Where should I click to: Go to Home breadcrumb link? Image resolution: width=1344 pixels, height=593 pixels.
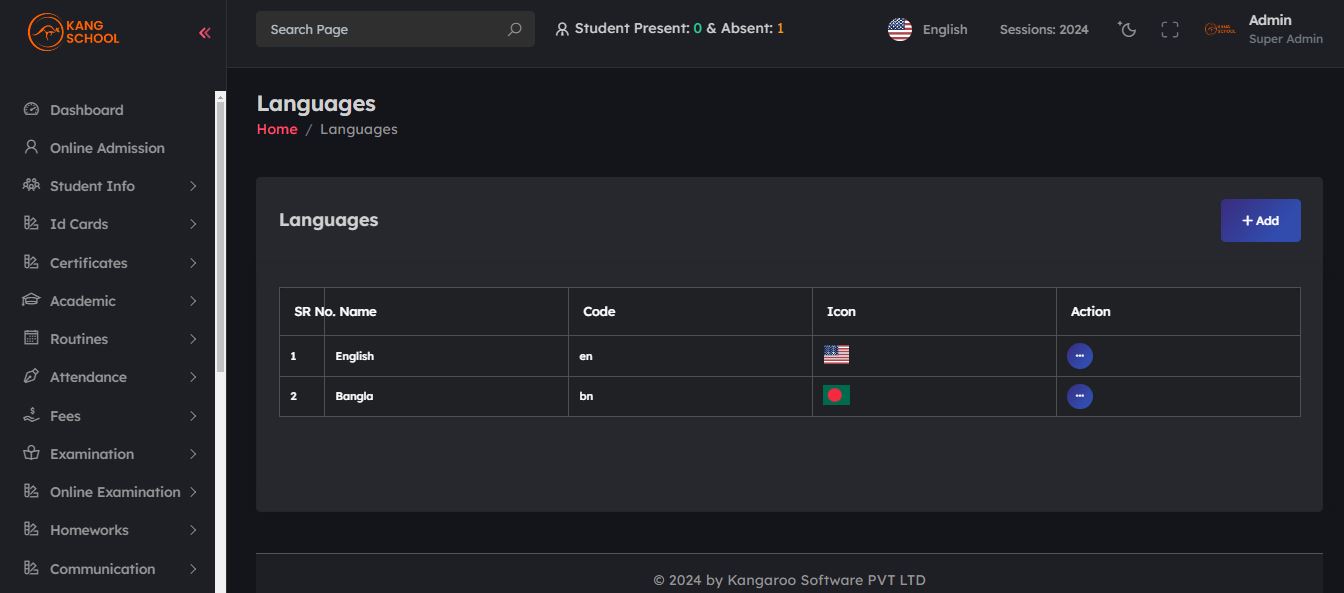point(277,129)
